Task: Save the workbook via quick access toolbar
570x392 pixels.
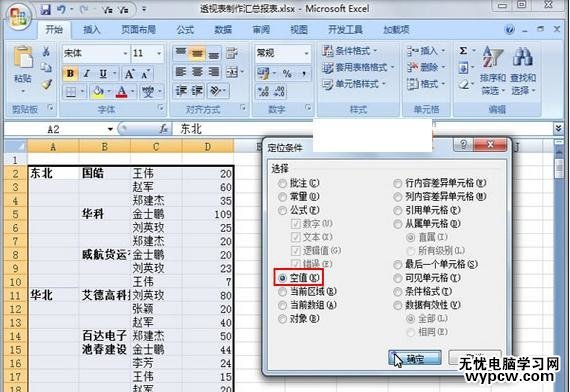Action: point(45,9)
